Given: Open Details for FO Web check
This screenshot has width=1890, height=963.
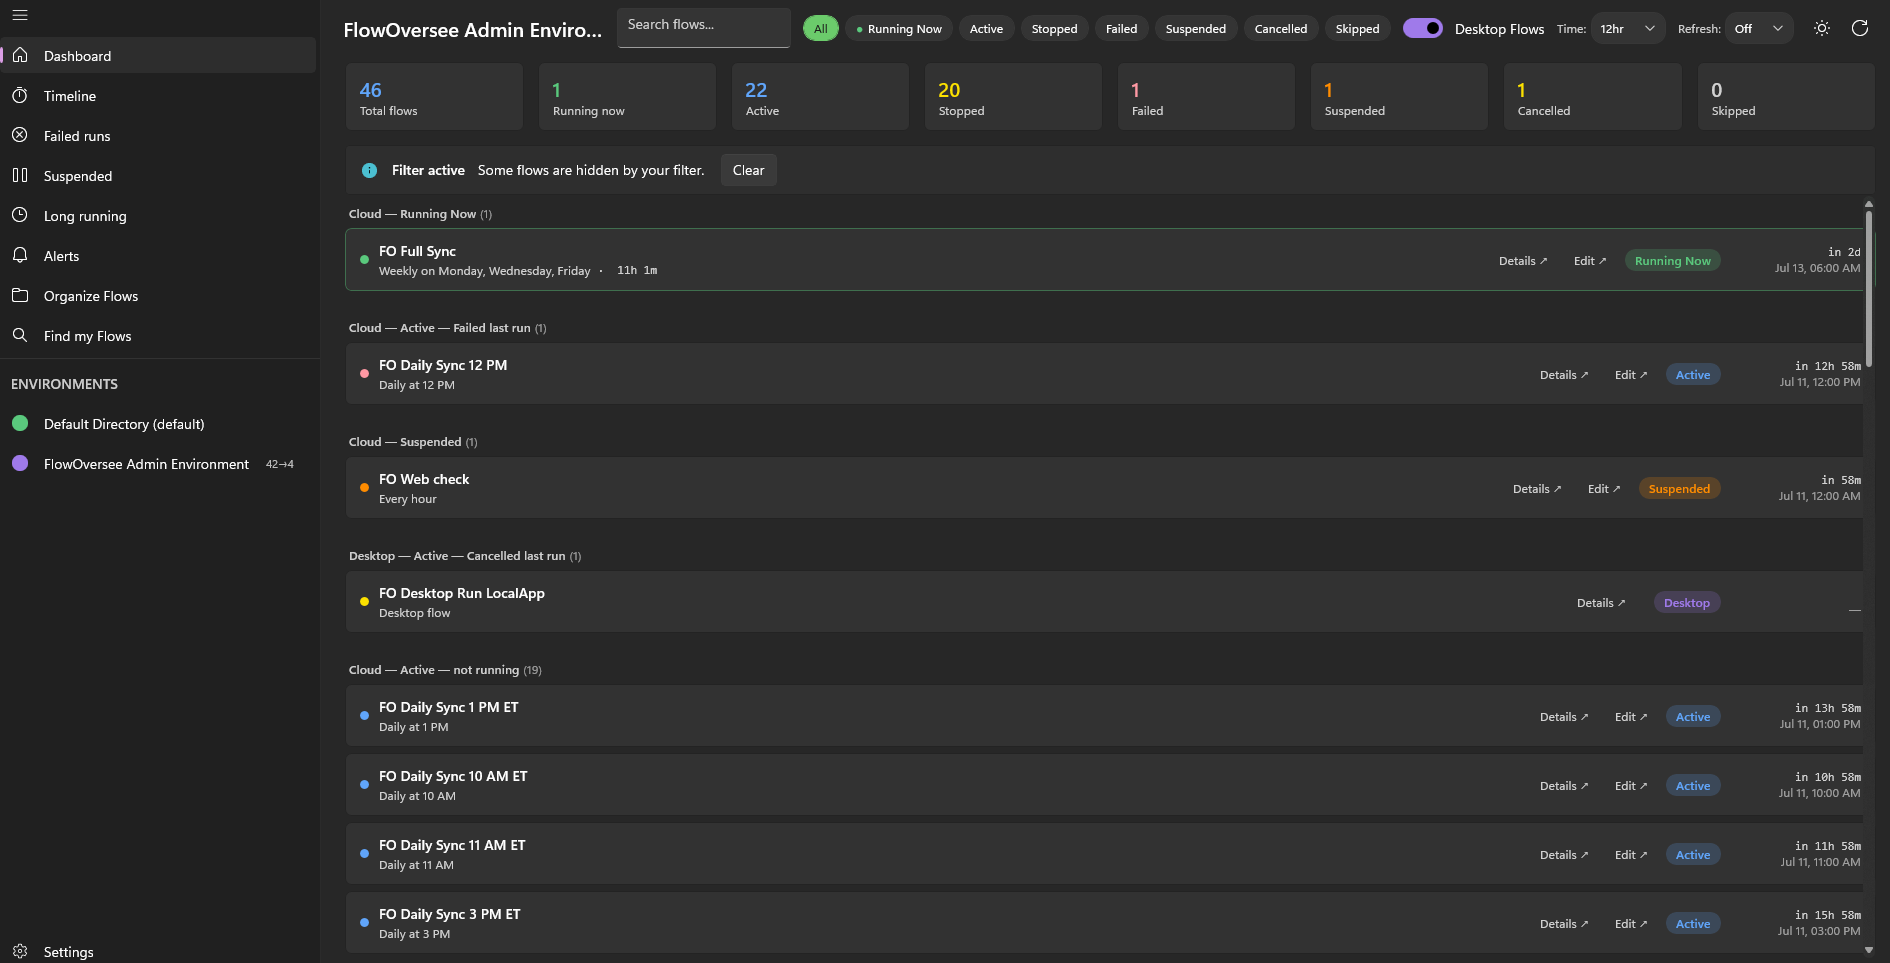Looking at the screenshot, I should point(1536,488).
